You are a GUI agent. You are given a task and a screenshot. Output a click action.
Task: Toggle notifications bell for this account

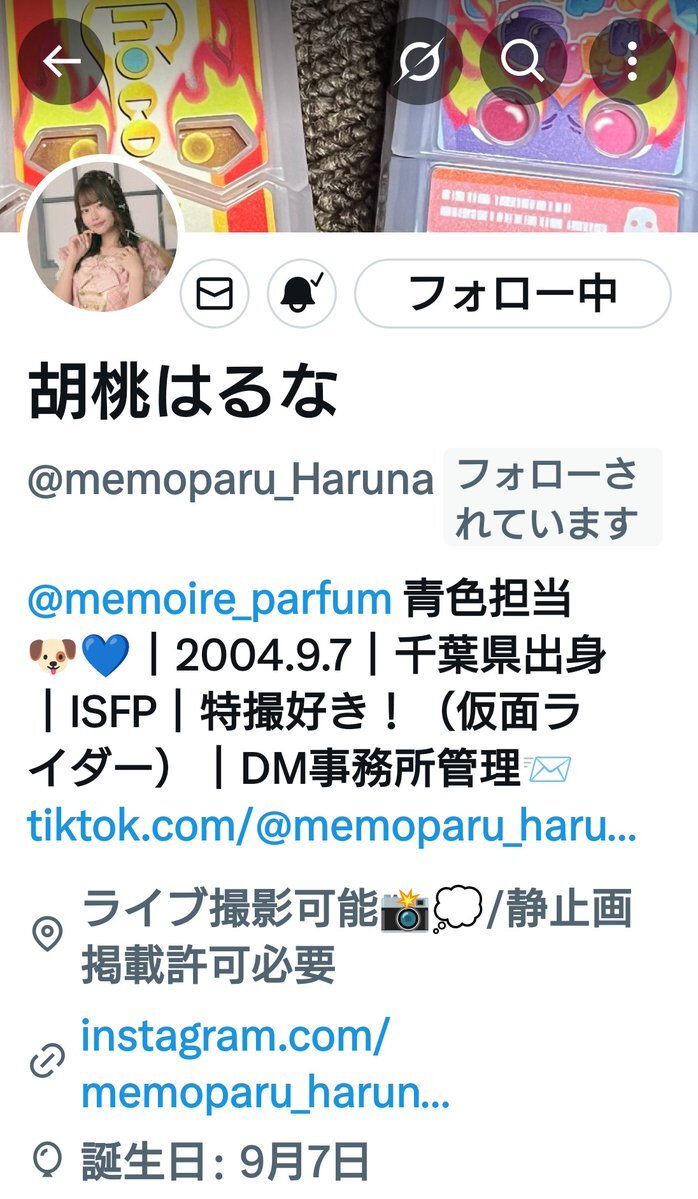(x=302, y=294)
